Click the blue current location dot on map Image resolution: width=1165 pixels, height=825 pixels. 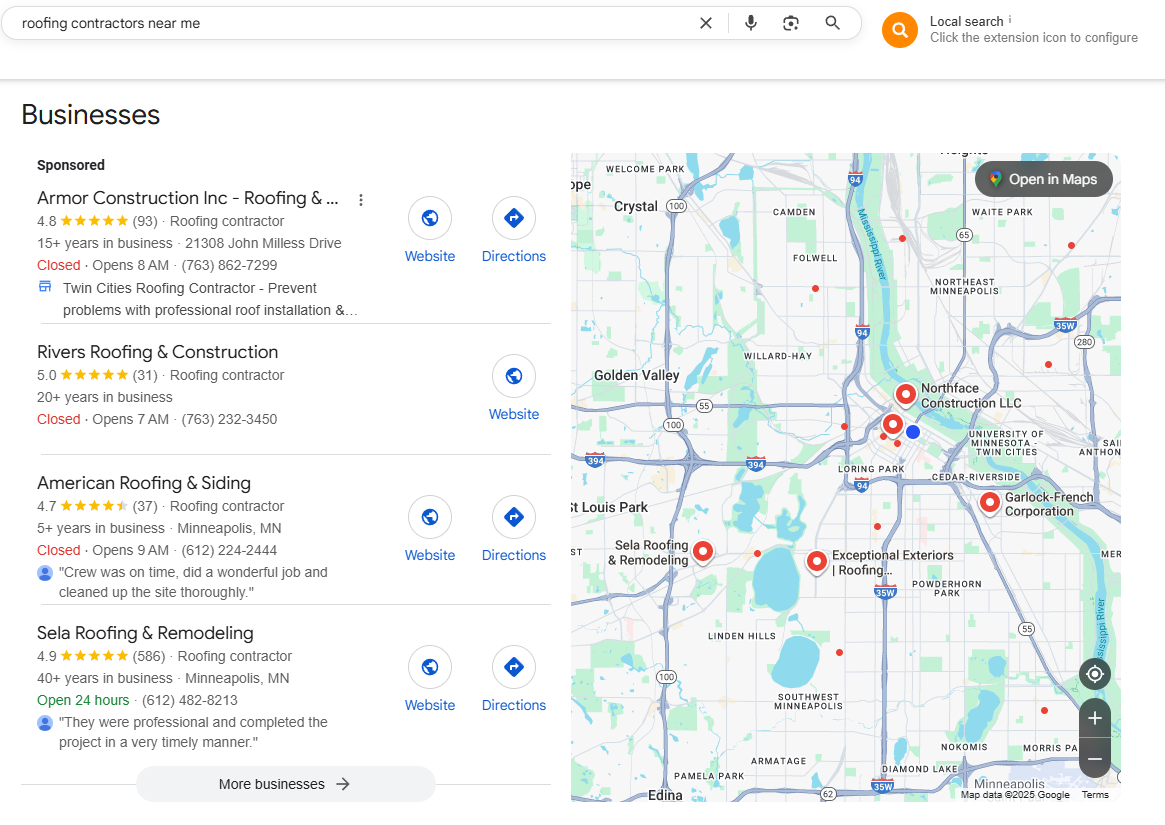point(913,432)
